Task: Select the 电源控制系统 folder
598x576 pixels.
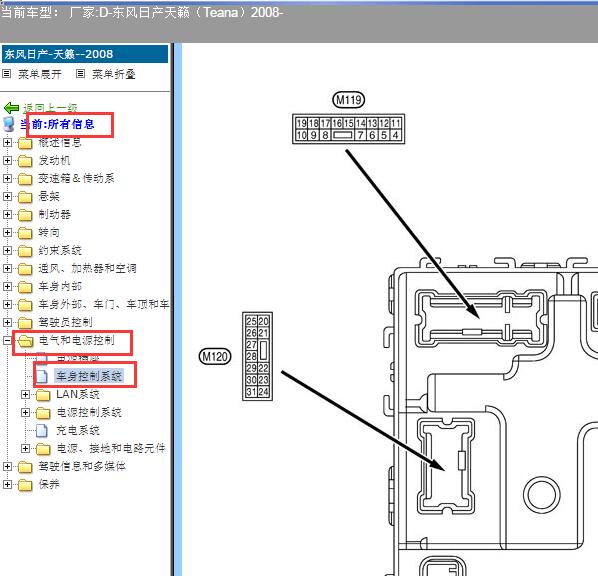Action: [89, 412]
